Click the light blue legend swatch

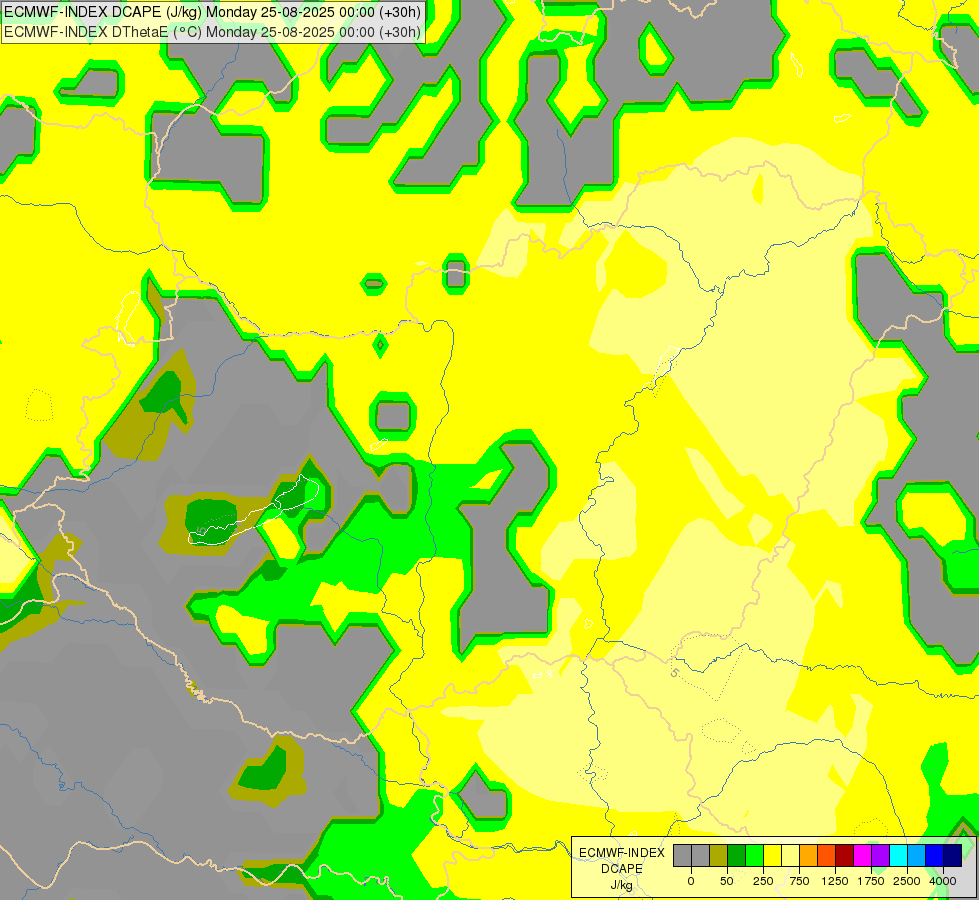coord(917,856)
